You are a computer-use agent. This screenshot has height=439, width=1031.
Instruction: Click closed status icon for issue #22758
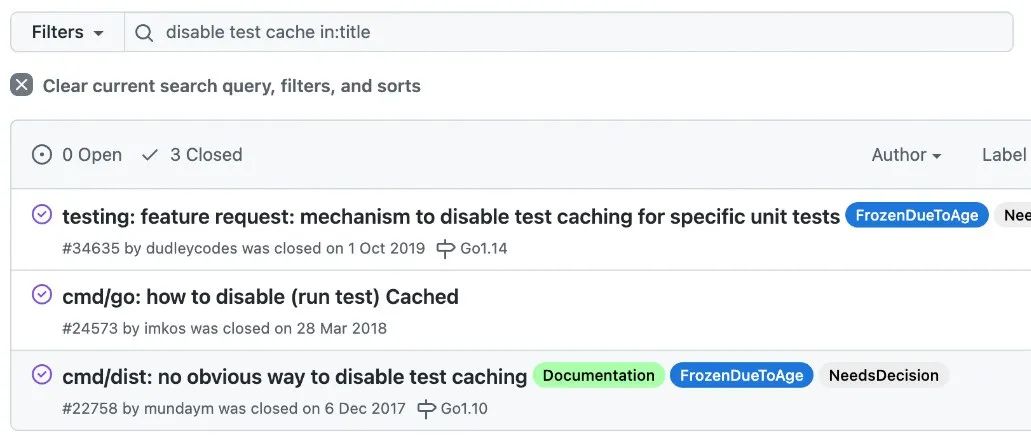click(x=42, y=375)
